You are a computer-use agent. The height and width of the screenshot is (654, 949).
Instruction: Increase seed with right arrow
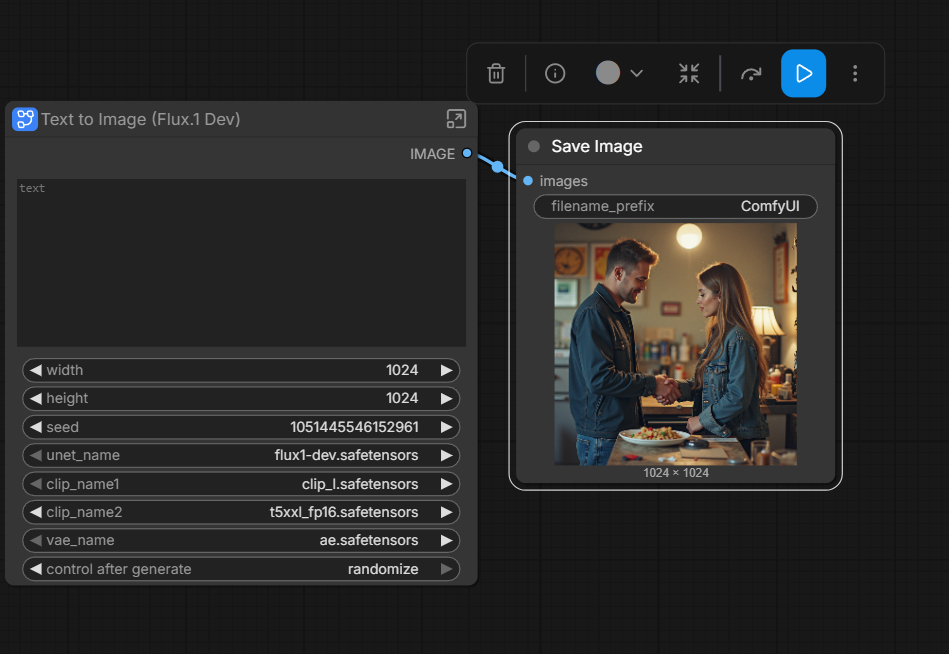click(x=447, y=427)
